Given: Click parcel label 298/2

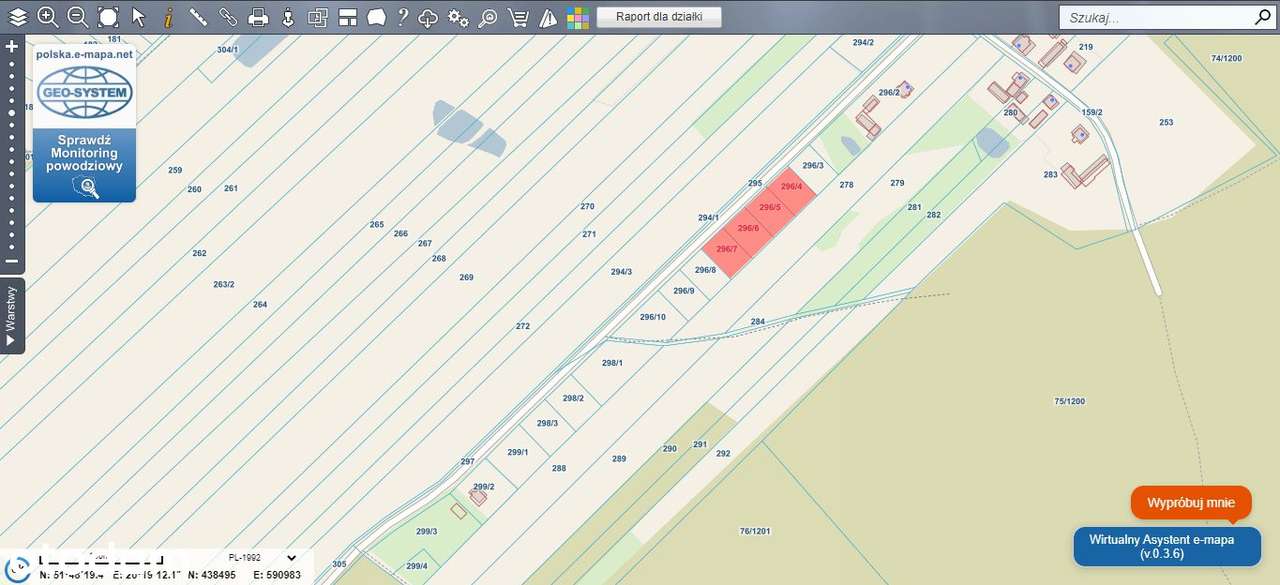Looking at the screenshot, I should tap(572, 398).
